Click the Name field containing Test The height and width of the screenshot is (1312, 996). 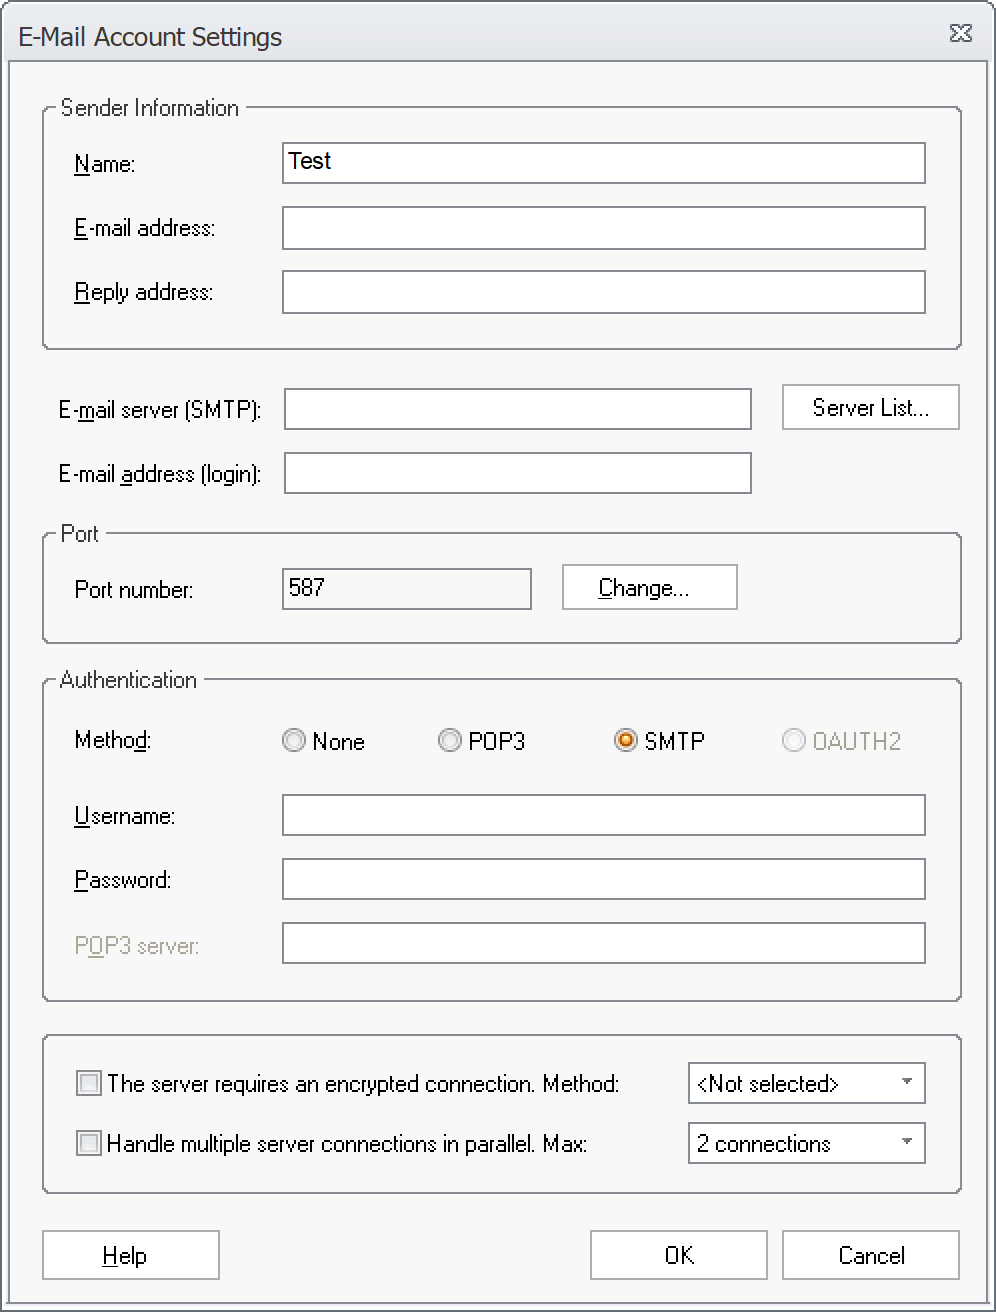pyautogui.click(x=603, y=164)
